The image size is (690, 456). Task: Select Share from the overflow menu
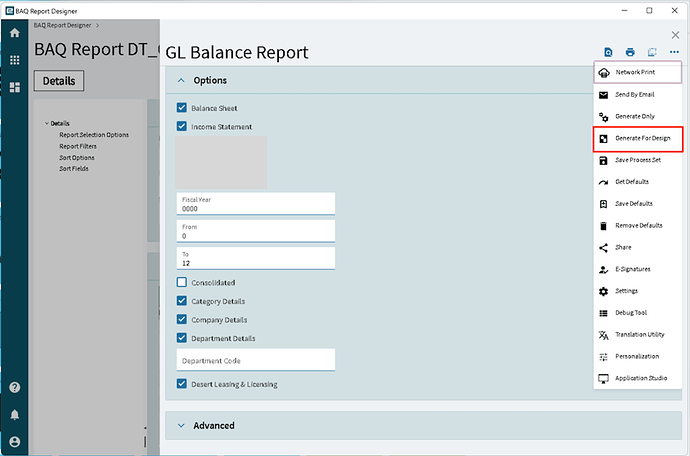[638, 247]
